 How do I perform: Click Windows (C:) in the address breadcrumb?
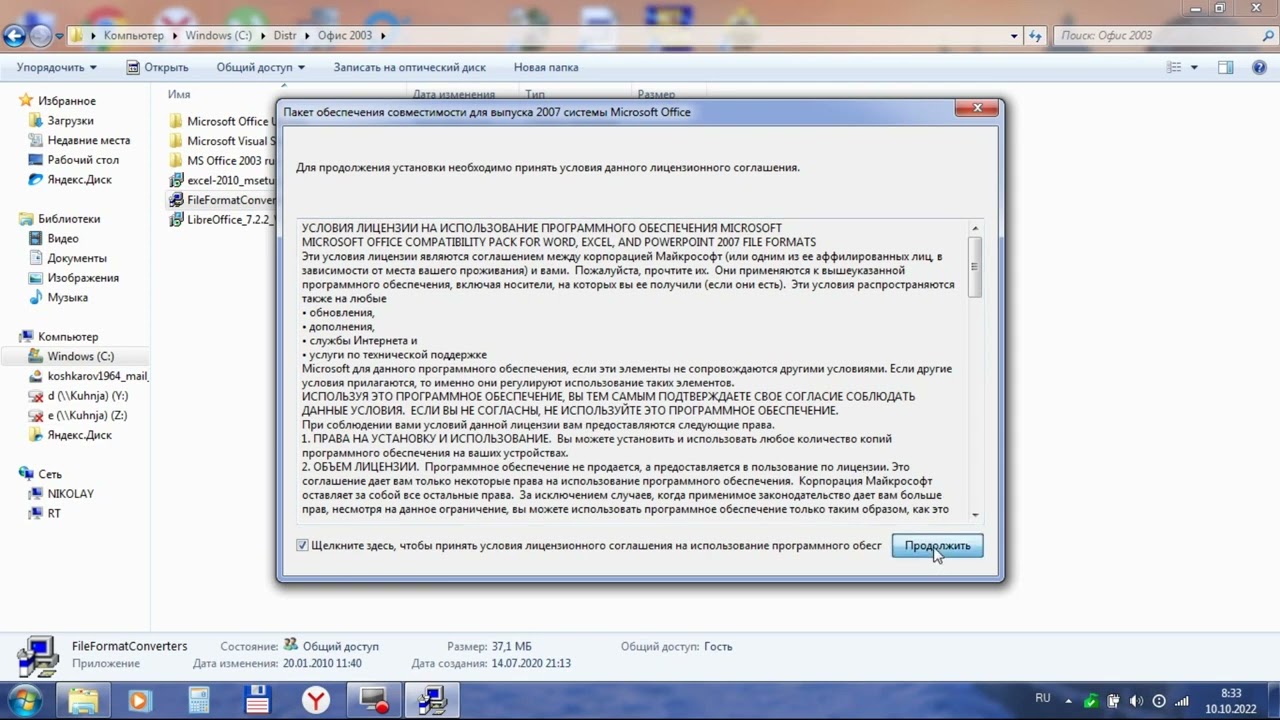click(219, 36)
